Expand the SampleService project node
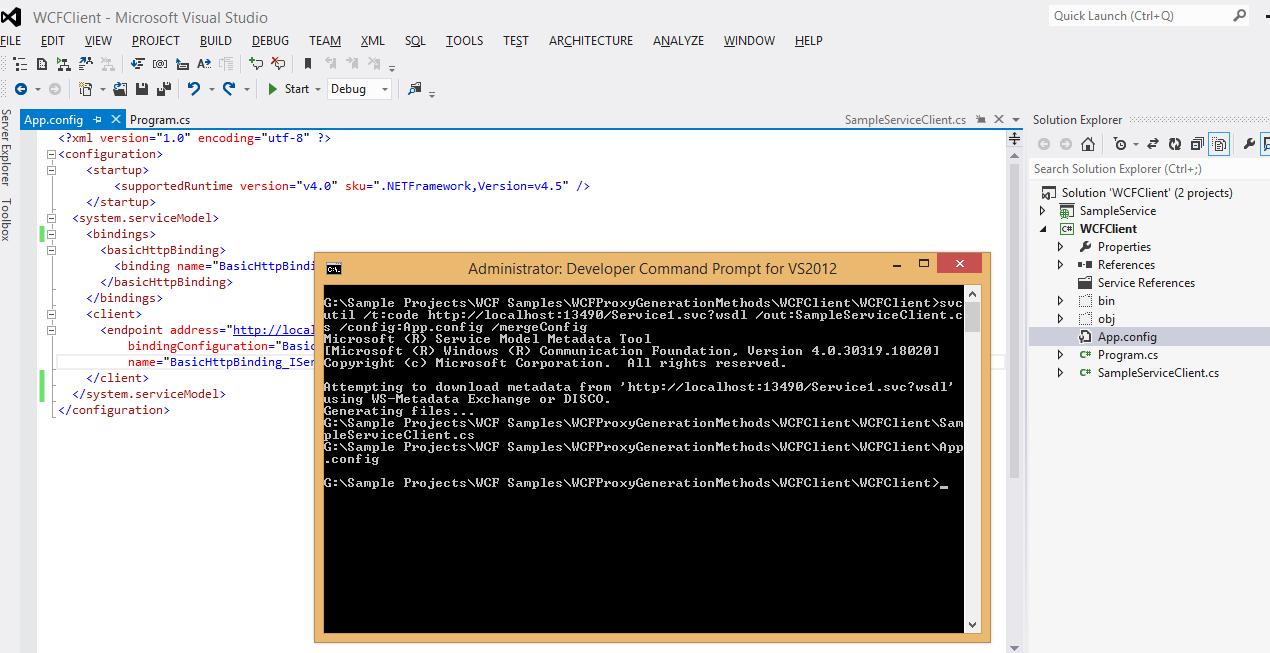Viewport: 1270px width, 653px height. click(x=1043, y=211)
